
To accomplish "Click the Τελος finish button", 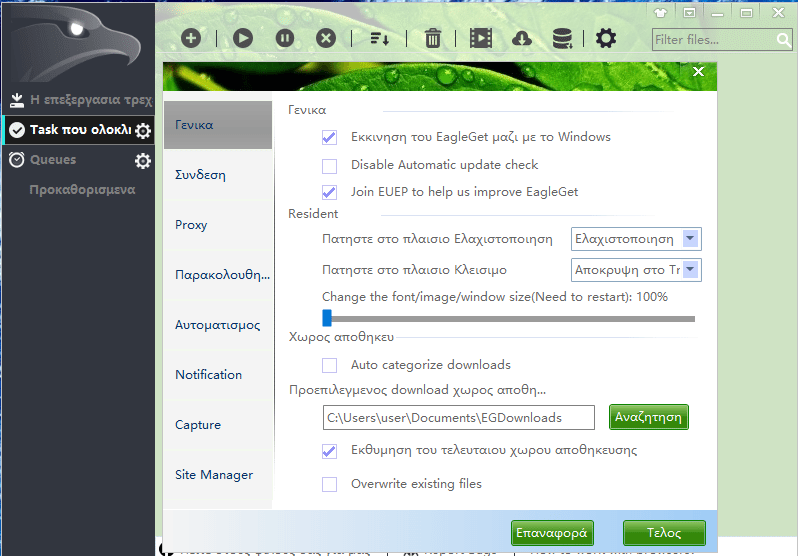I will [x=664, y=533].
